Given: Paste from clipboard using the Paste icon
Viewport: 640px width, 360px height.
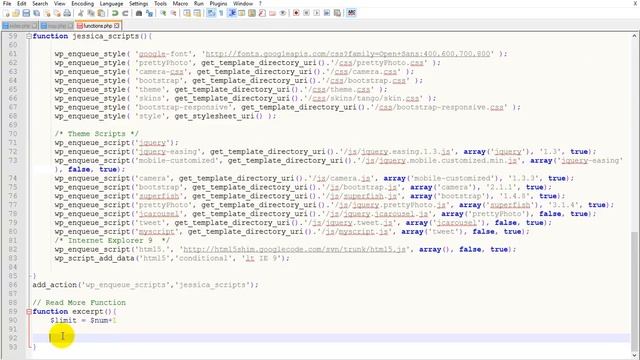Looking at the screenshot, I should tap(101, 13).
